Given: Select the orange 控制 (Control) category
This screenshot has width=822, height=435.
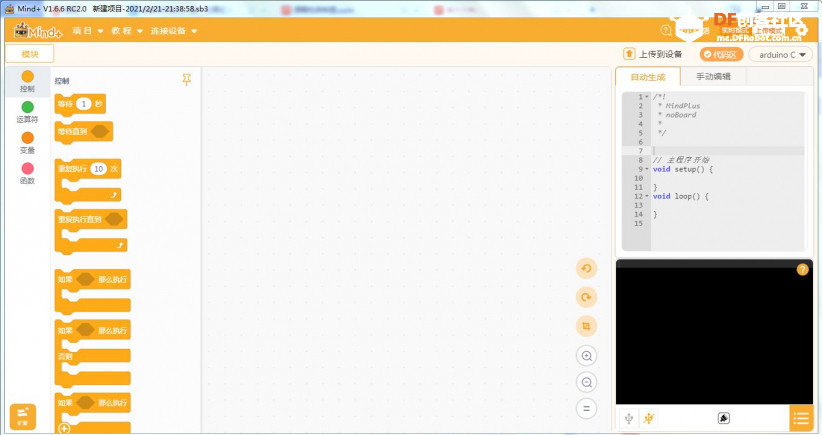Looking at the screenshot, I should click(x=28, y=81).
